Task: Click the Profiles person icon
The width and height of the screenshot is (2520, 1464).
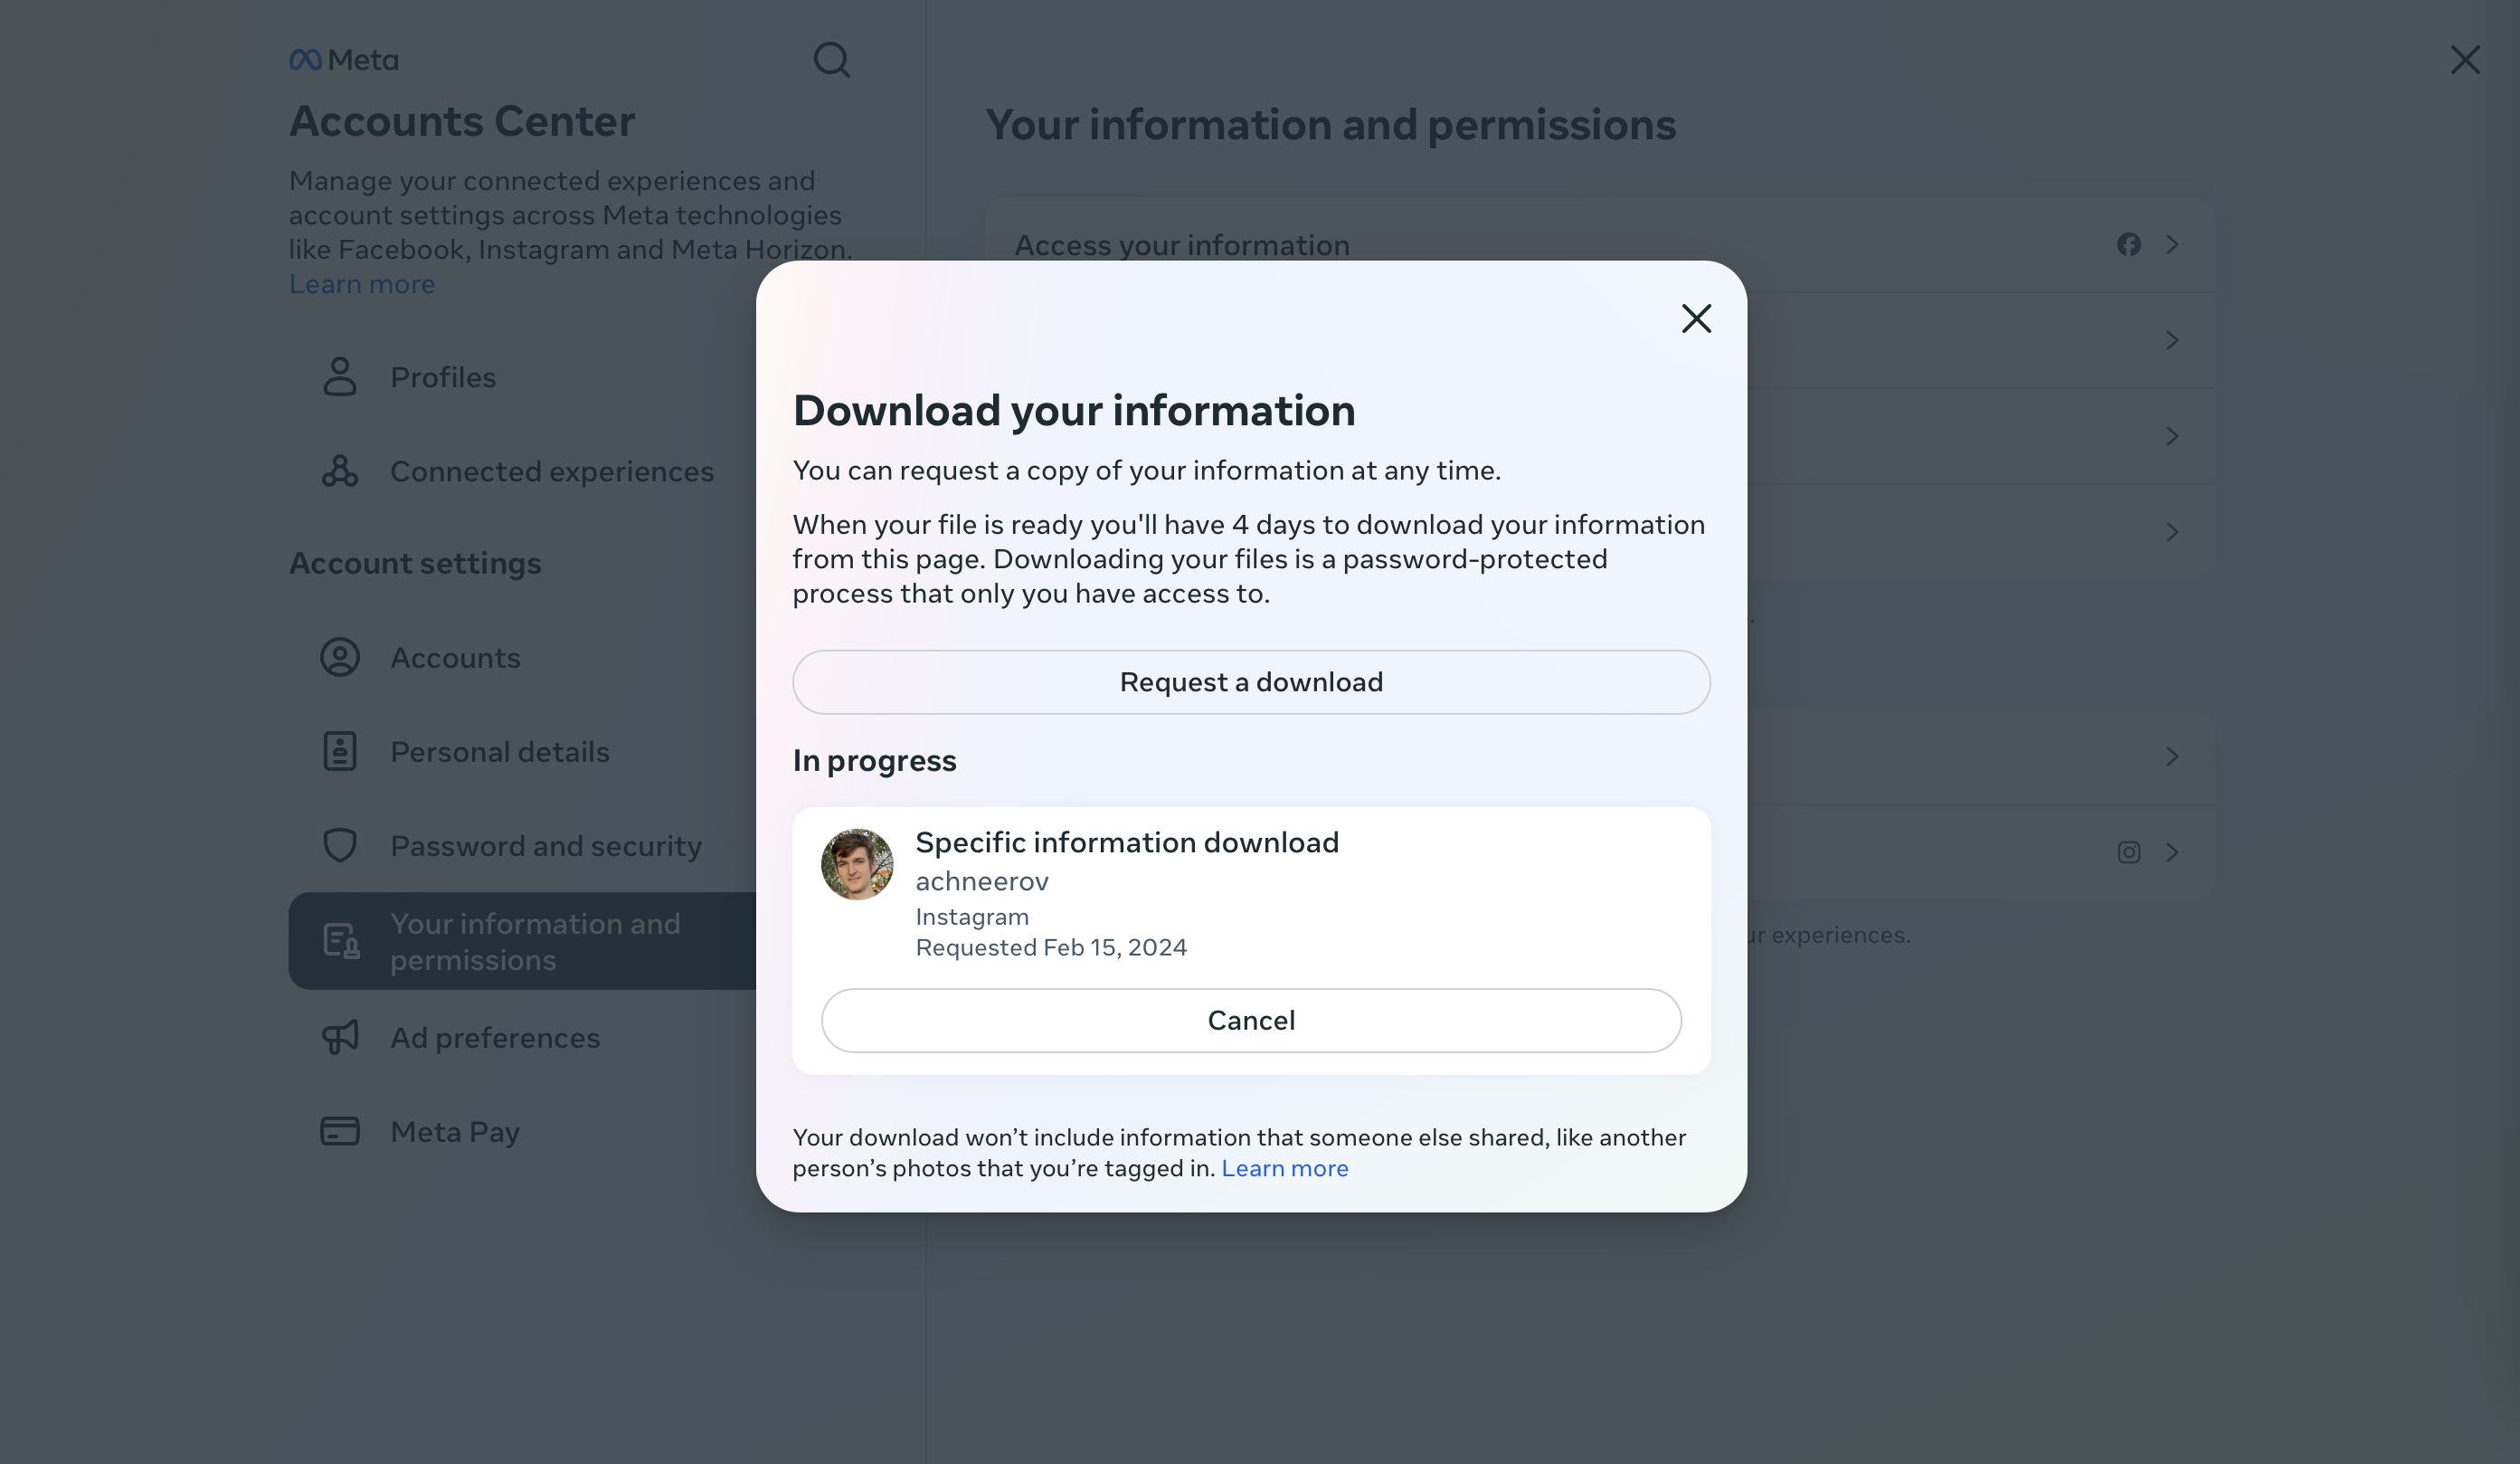Action: pyautogui.click(x=340, y=377)
